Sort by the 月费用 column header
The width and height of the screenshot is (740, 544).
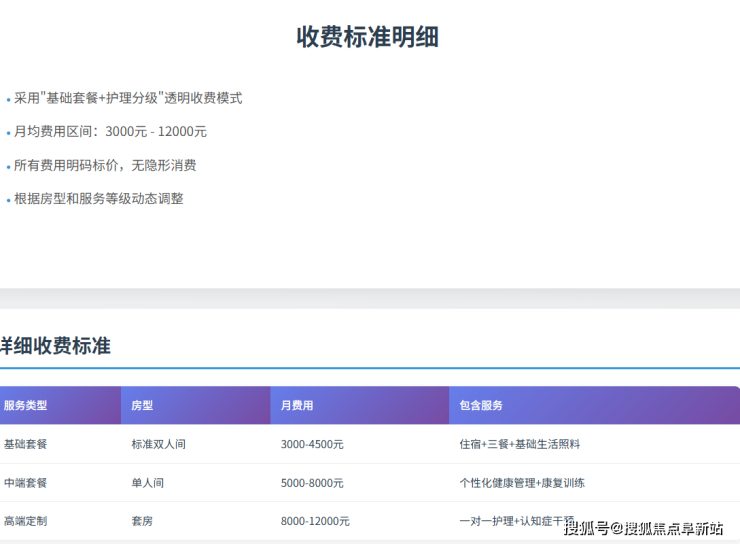(297, 406)
